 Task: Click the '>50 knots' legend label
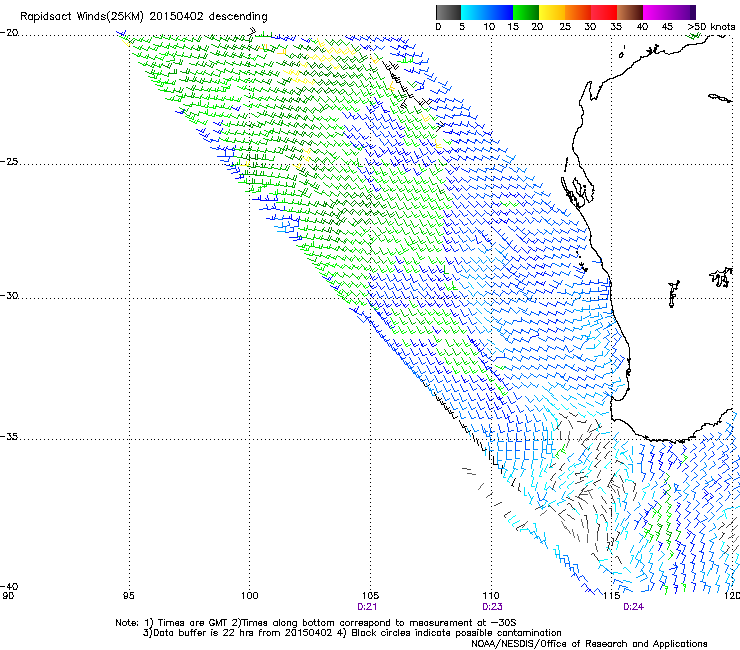711,27
